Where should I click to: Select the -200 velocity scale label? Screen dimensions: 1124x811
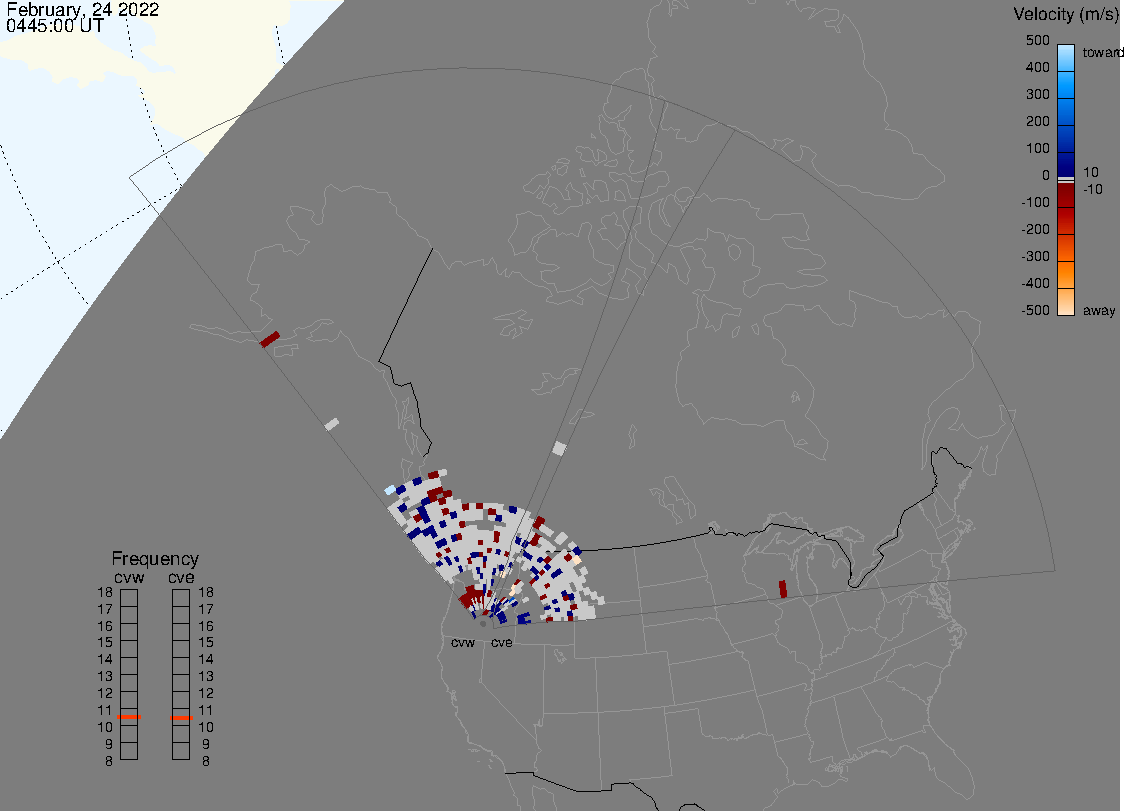pyautogui.click(x=1035, y=229)
